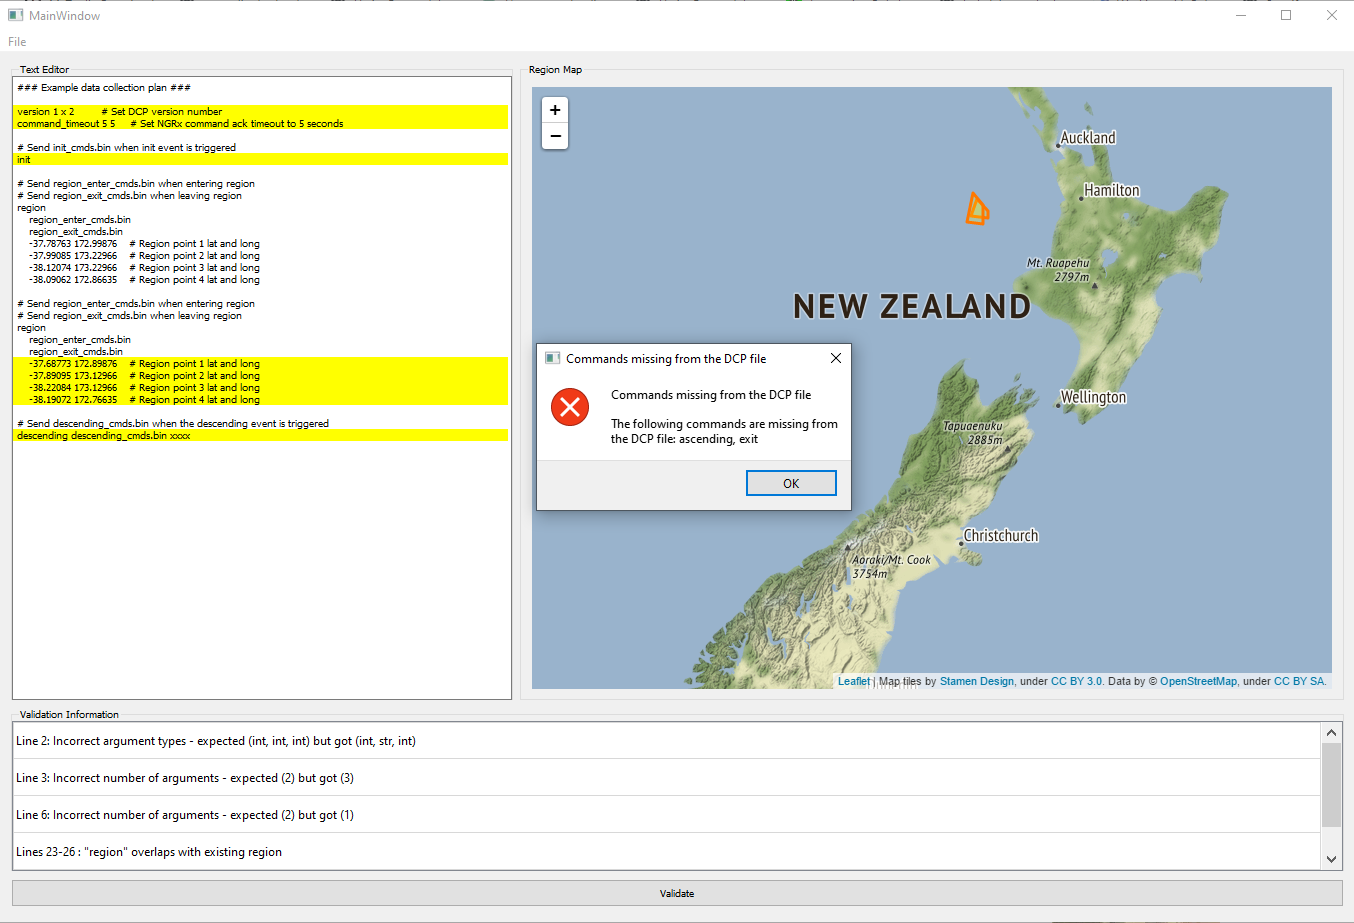Select the Line 2 incorrect argument types error
The width and height of the screenshot is (1354, 923).
click(667, 741)
